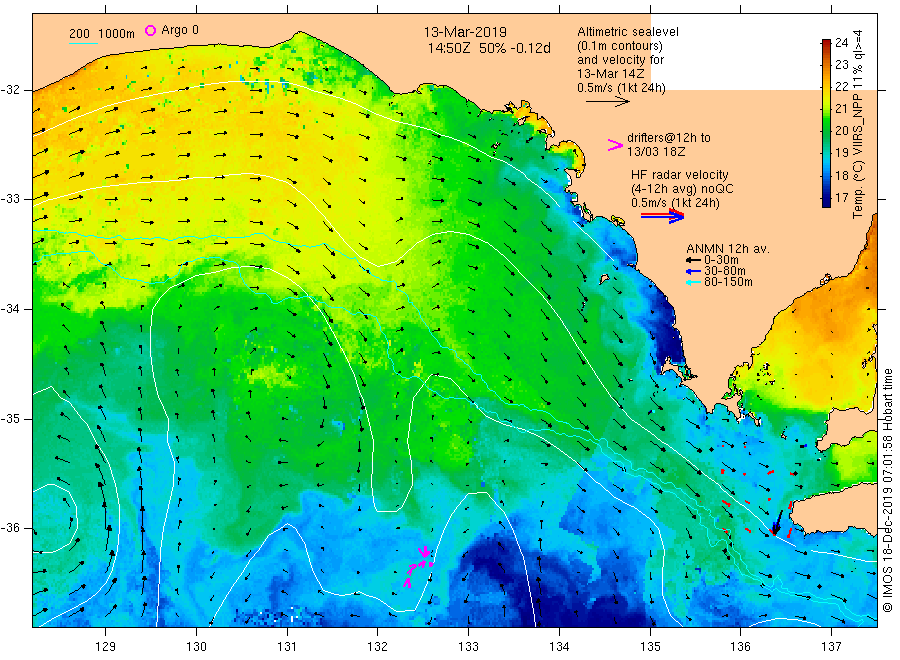Click the '30-80m' depth label

point(724,271)
